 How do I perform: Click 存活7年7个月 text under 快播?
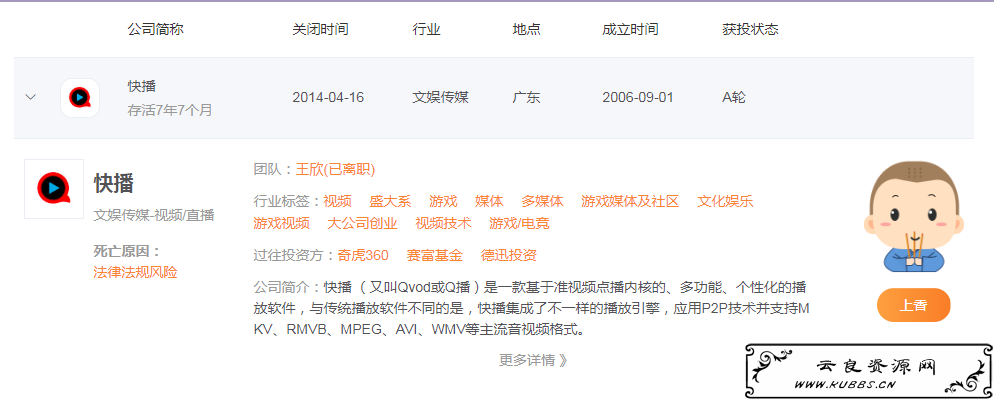pos(170,110)
